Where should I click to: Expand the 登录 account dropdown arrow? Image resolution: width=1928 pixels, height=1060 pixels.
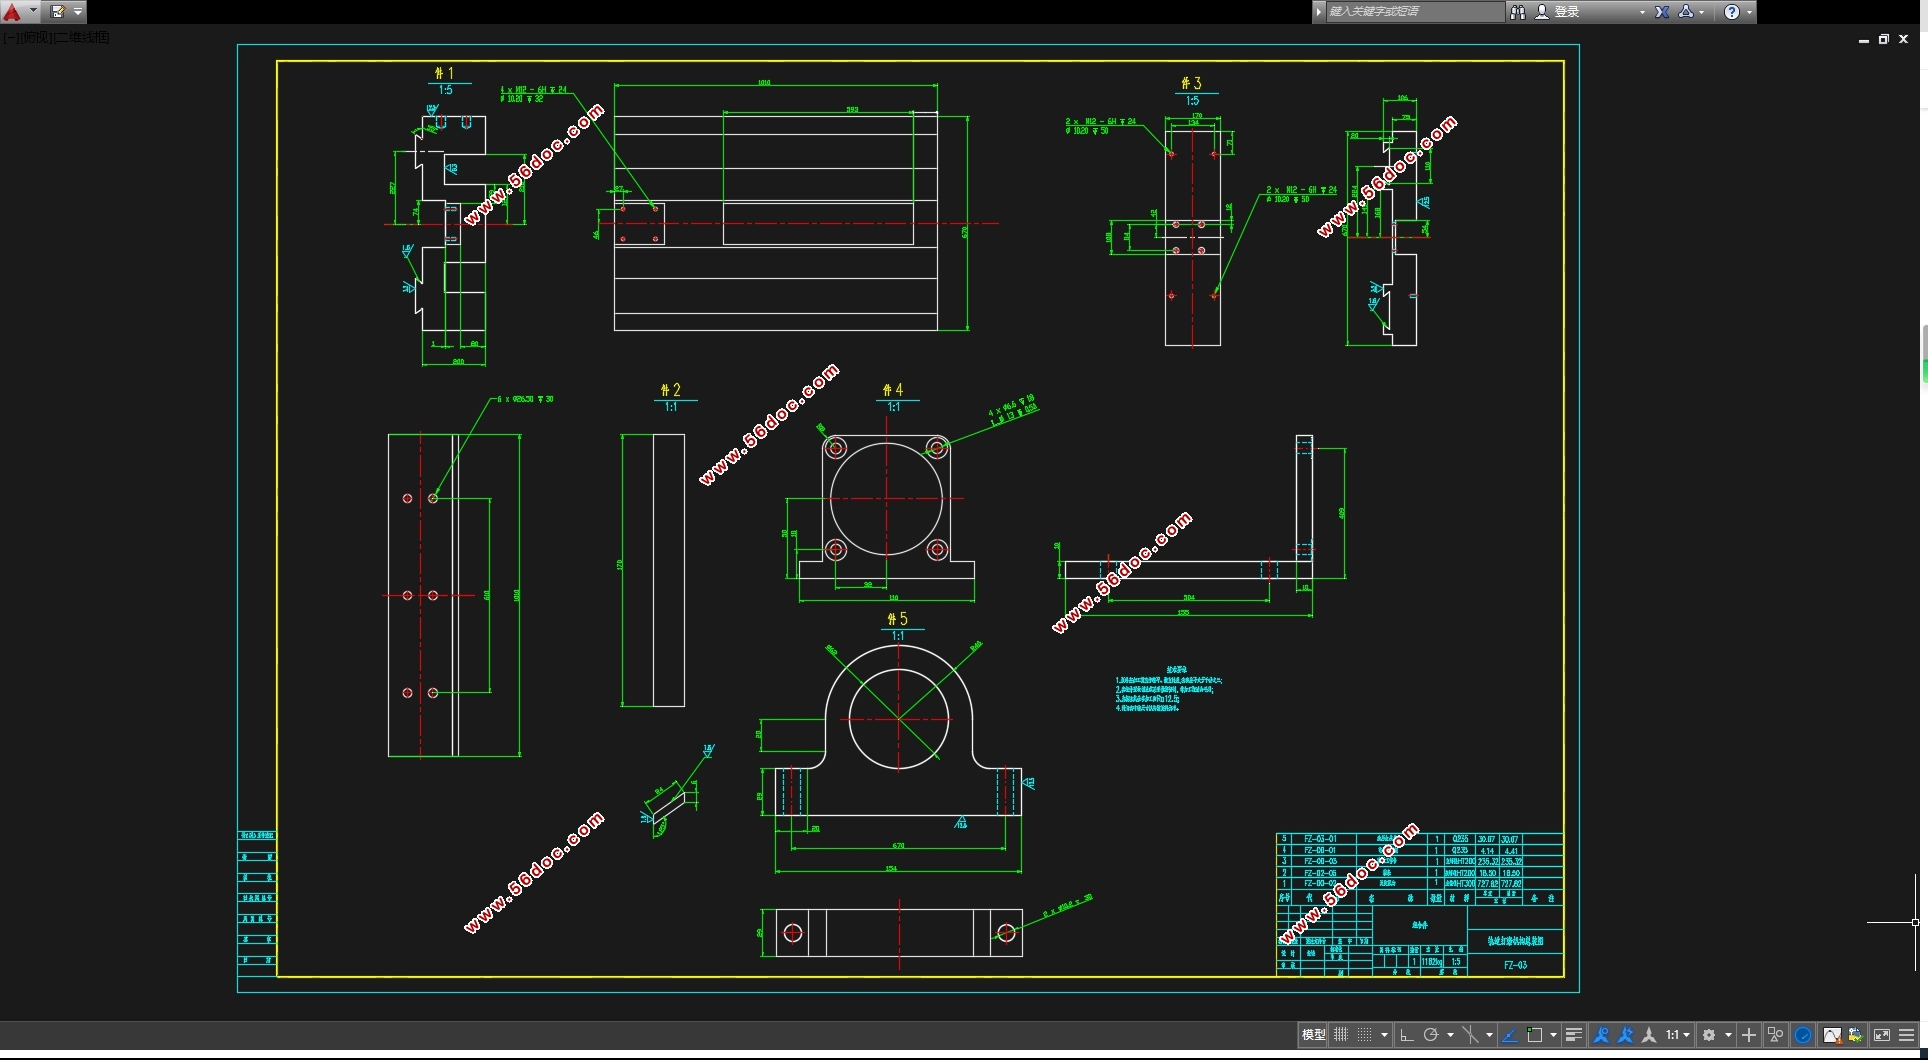point(1642,12)
